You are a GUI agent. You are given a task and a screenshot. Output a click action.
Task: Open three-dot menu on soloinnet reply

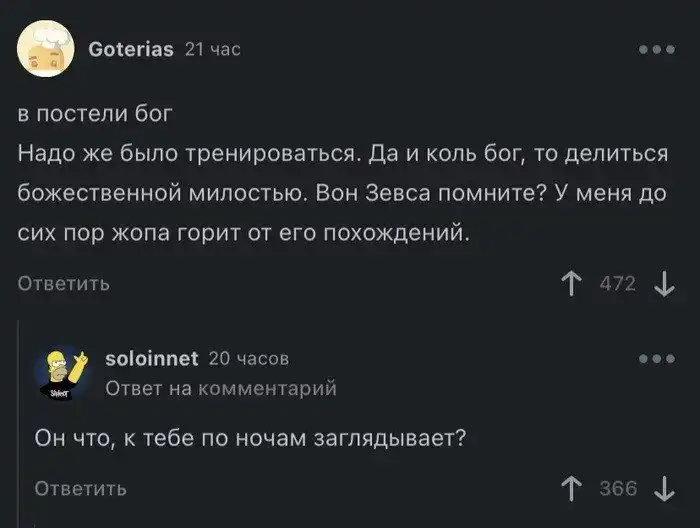click(x=655, y=359)
